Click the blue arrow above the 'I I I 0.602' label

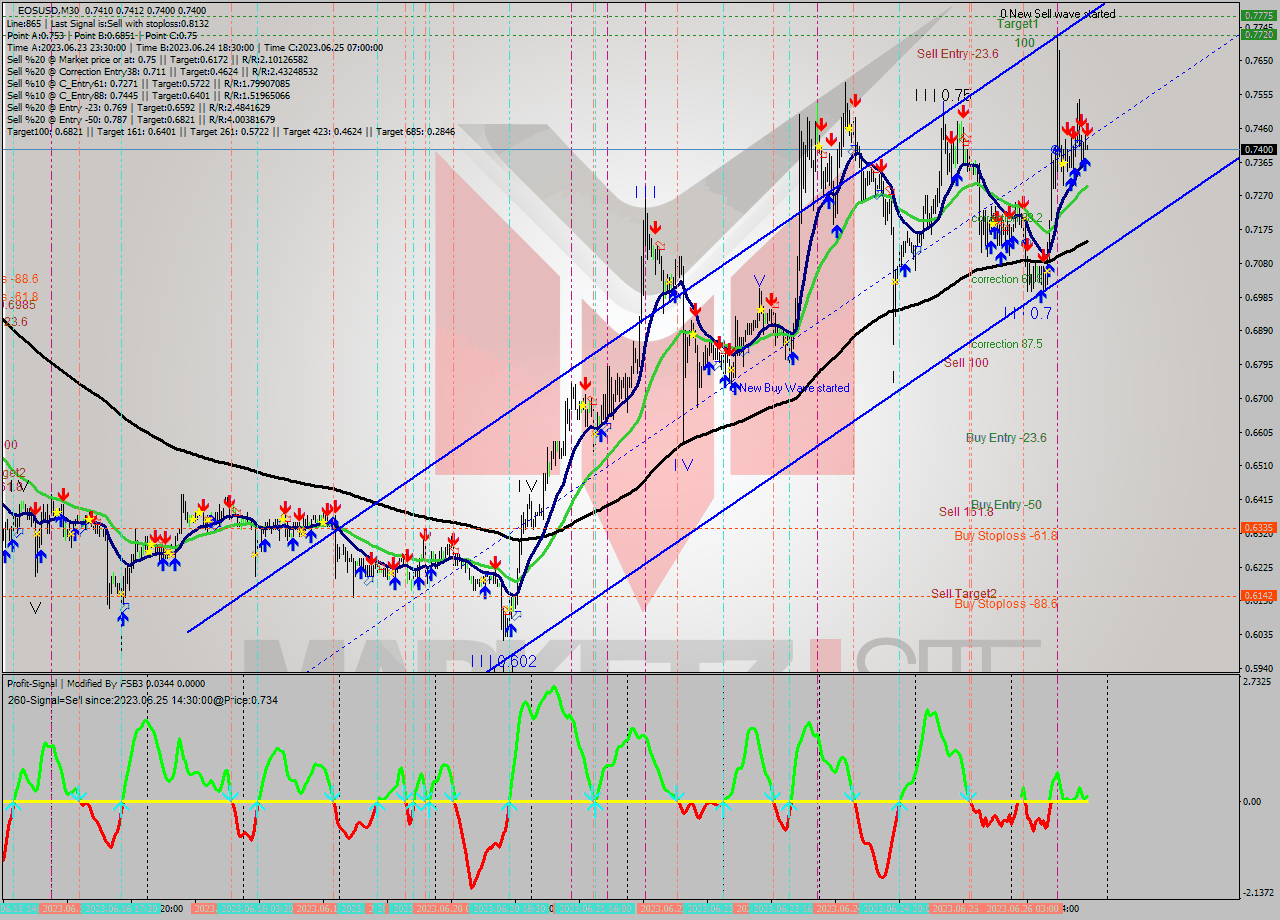coord(510,630)
